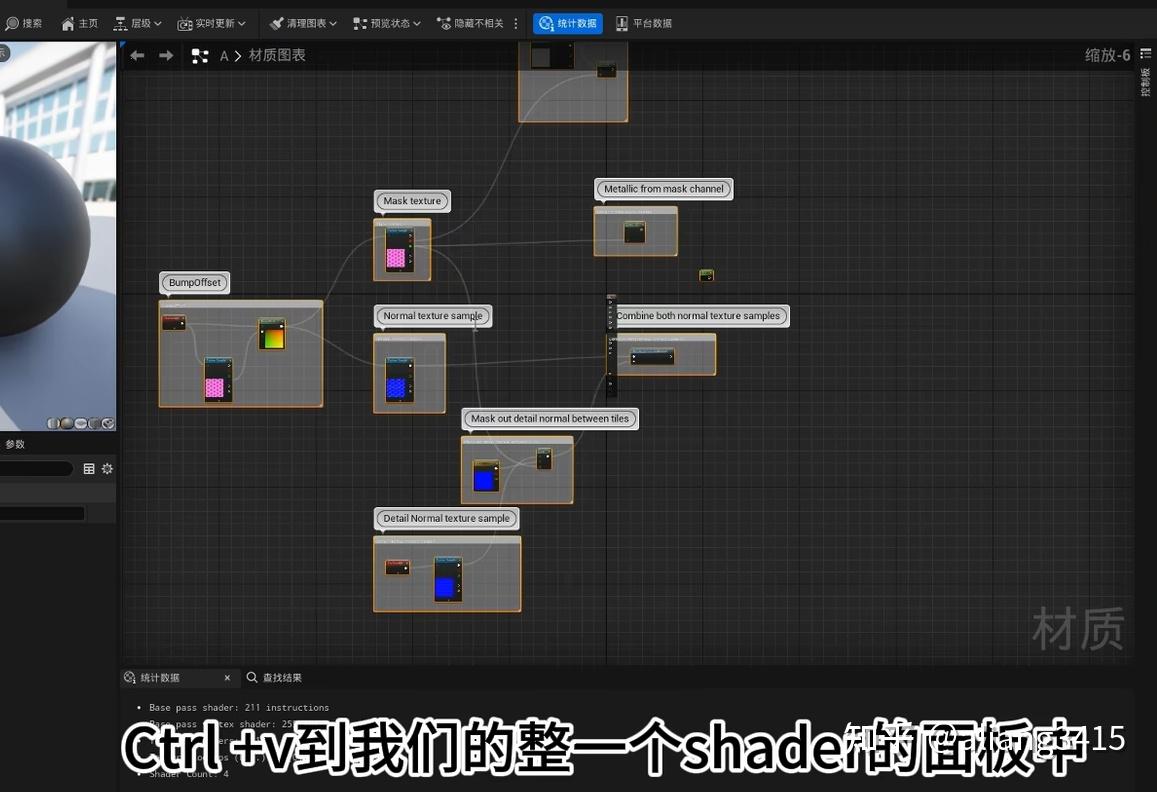Click the settings gear in the 参数 panel

(107, 468)
